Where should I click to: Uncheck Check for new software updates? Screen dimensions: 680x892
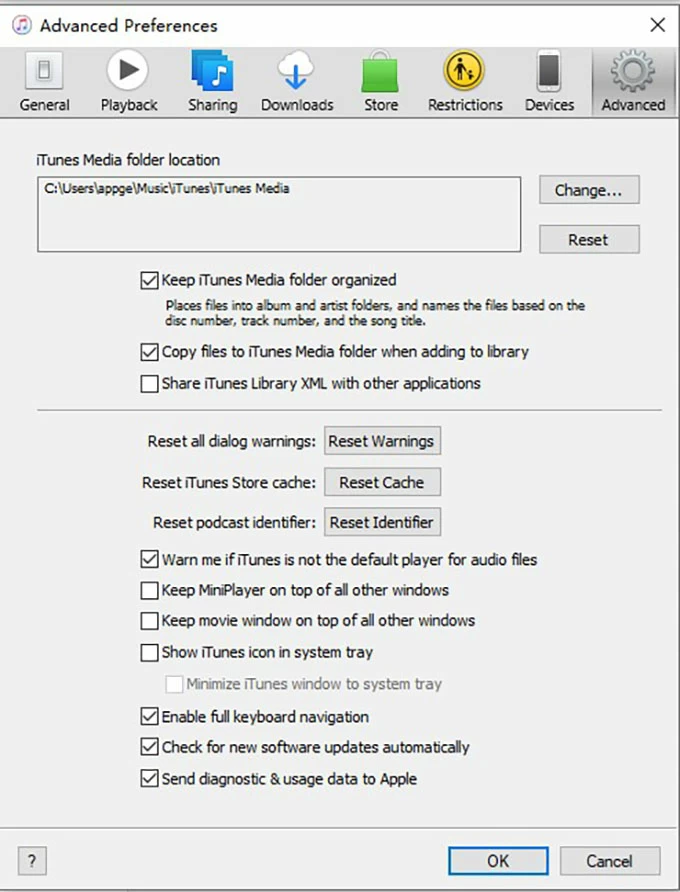(x=150, y=747)
